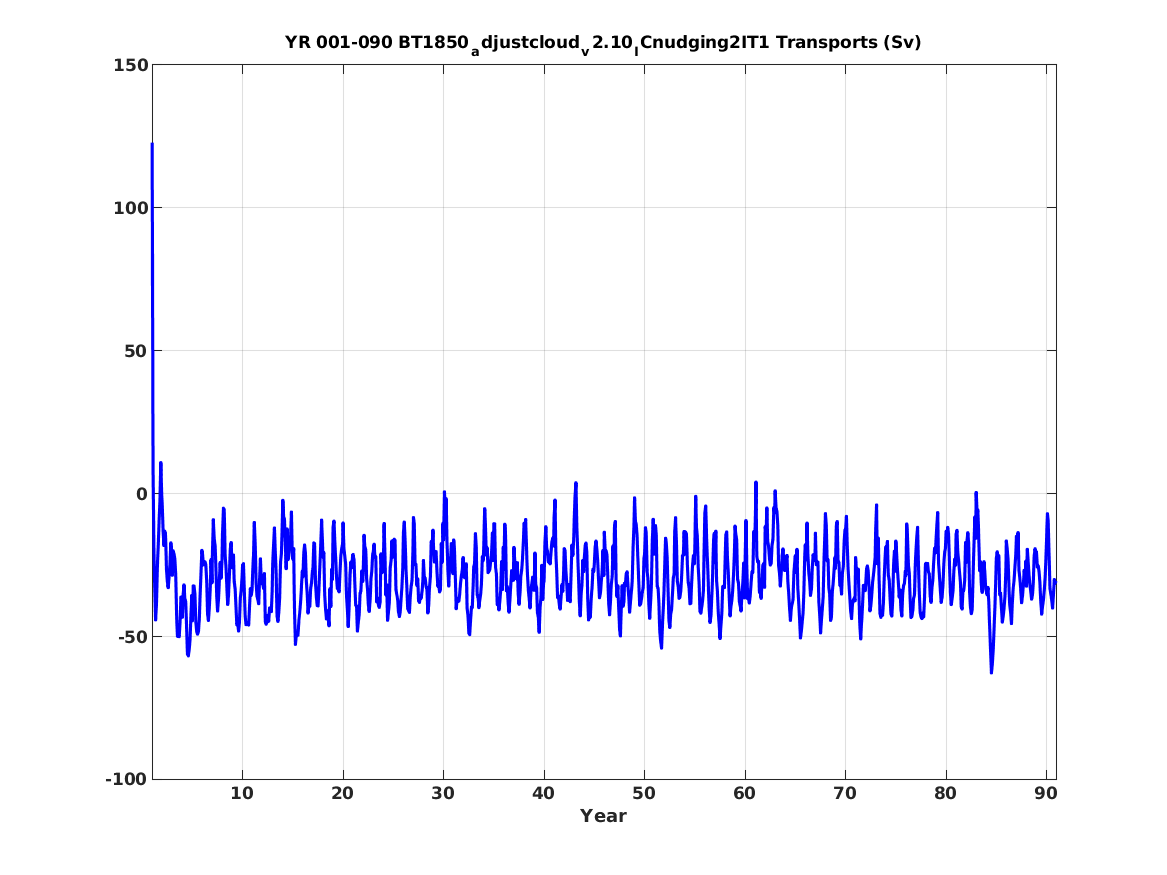1167x875 pixels.
Task: Click y-axis tick label -100
Action: coord(127,779)
